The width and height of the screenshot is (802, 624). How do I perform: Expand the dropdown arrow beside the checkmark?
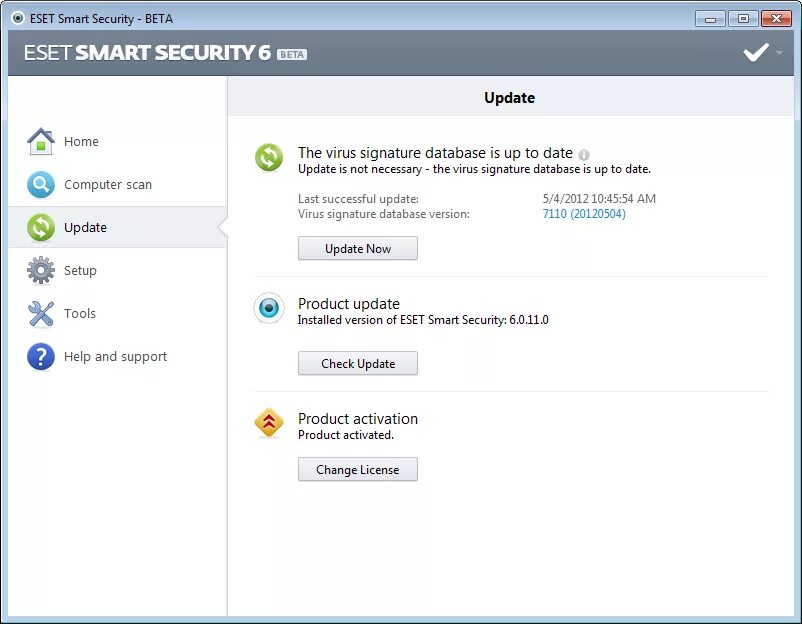[x=780, y=53]
